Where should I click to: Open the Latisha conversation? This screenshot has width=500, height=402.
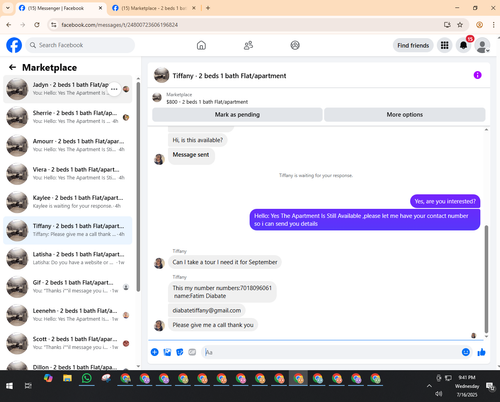68,258
